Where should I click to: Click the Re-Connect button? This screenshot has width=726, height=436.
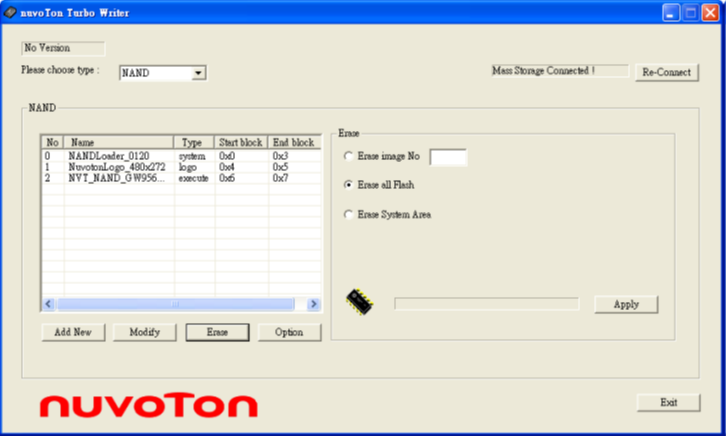[x=666, y=72]
